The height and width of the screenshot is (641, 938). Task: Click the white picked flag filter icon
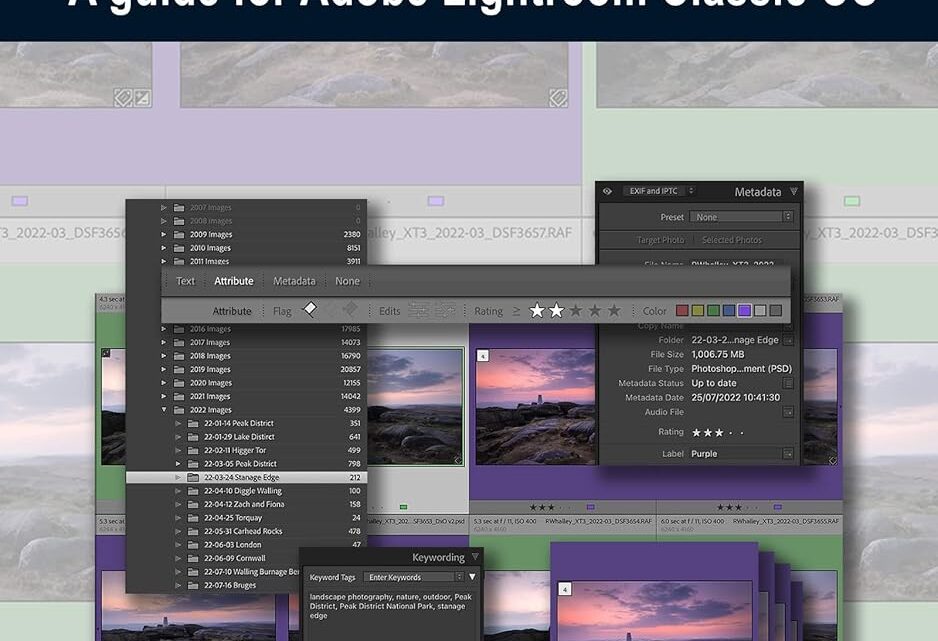[x=310, y=309]
